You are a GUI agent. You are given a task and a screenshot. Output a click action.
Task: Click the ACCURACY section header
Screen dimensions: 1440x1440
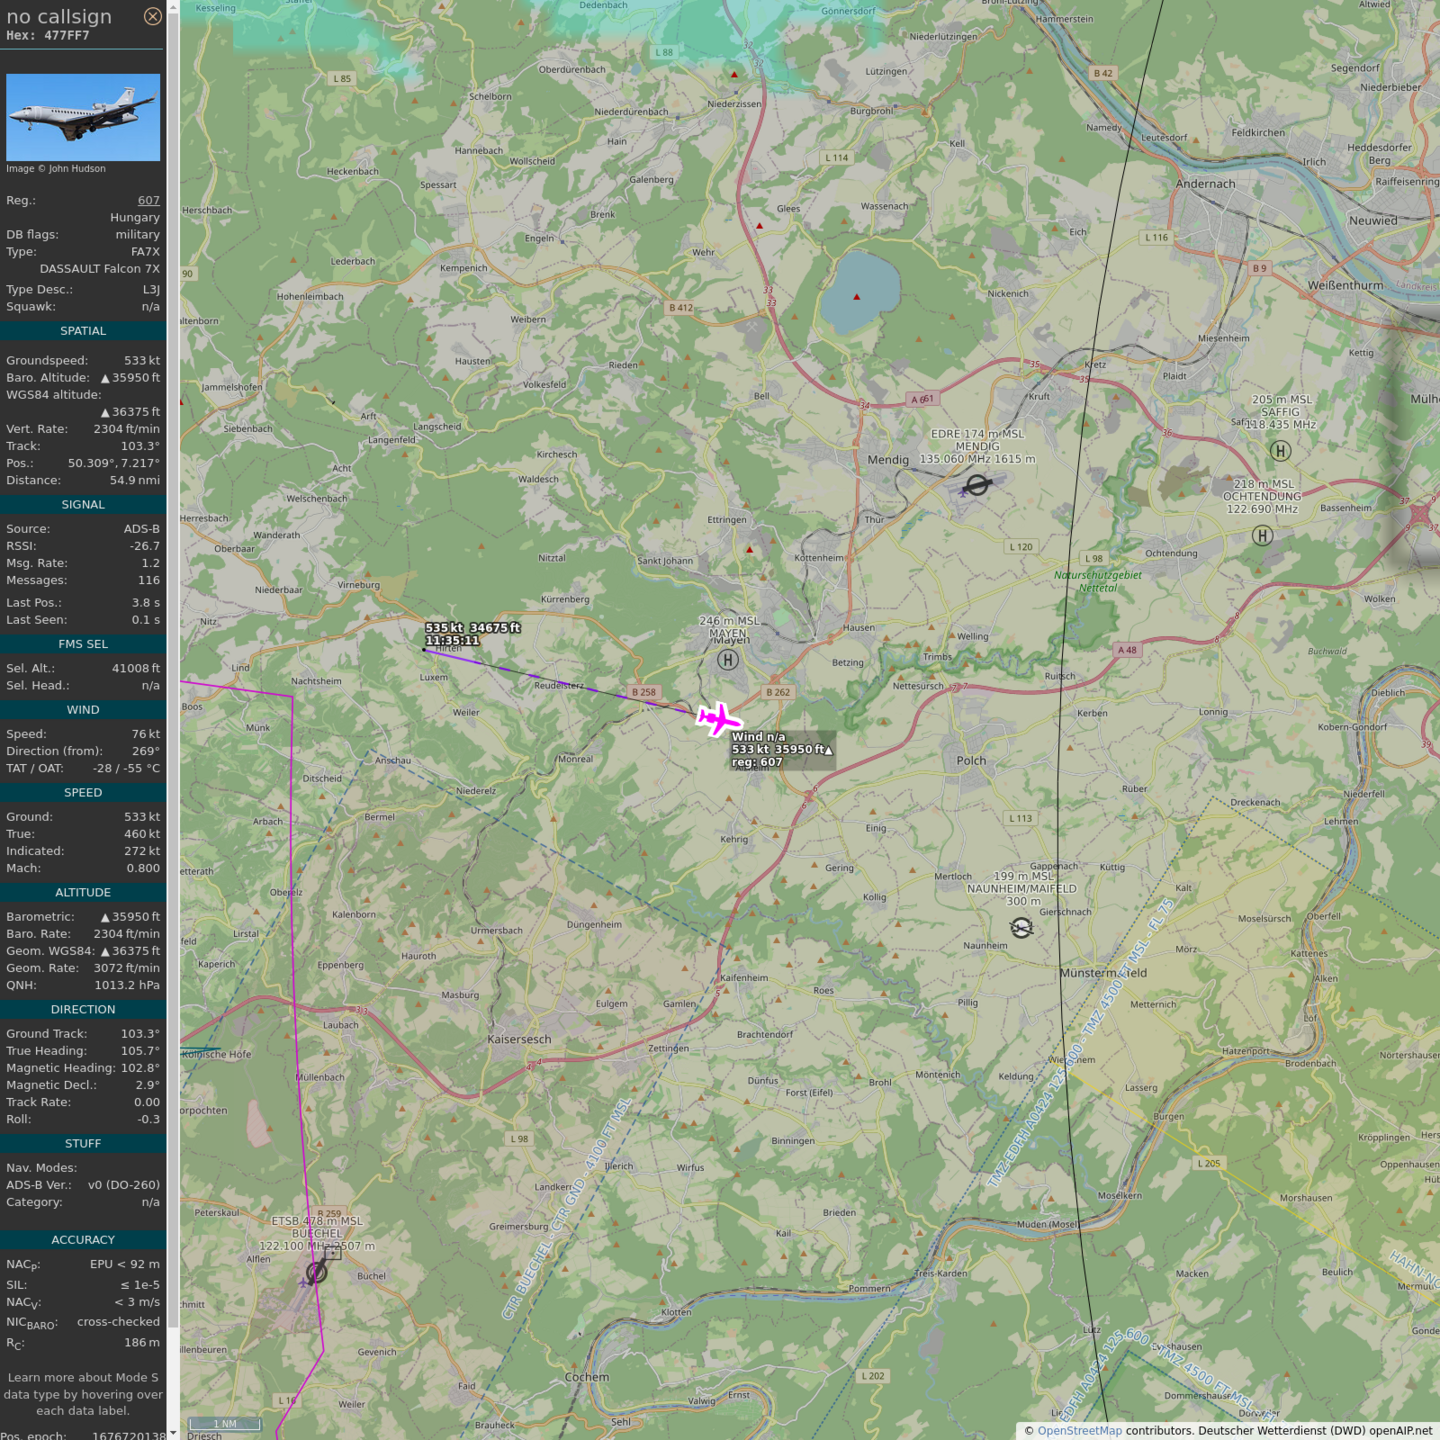(83, 1240)
